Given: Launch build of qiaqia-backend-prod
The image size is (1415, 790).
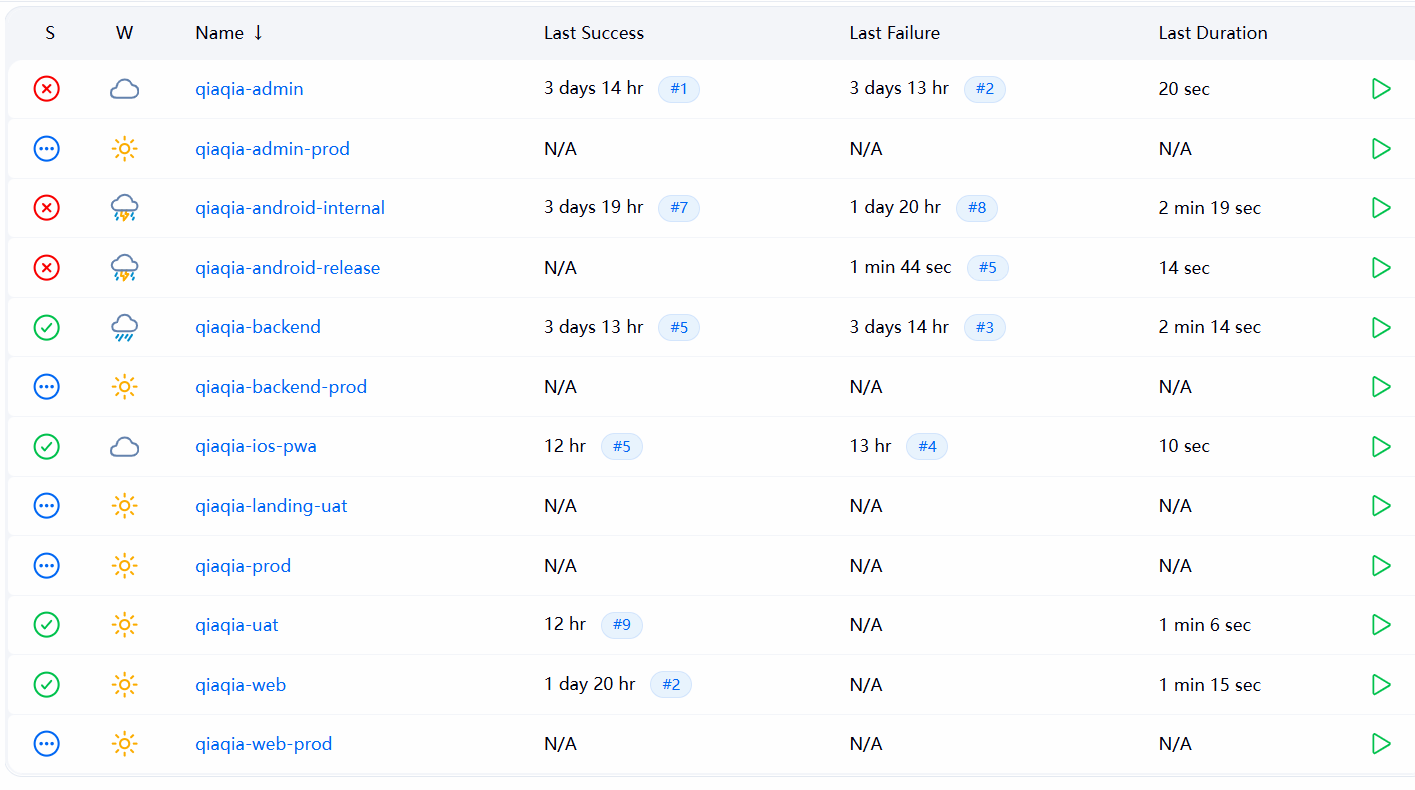Looking at the screenshot, I should 1381,387.
